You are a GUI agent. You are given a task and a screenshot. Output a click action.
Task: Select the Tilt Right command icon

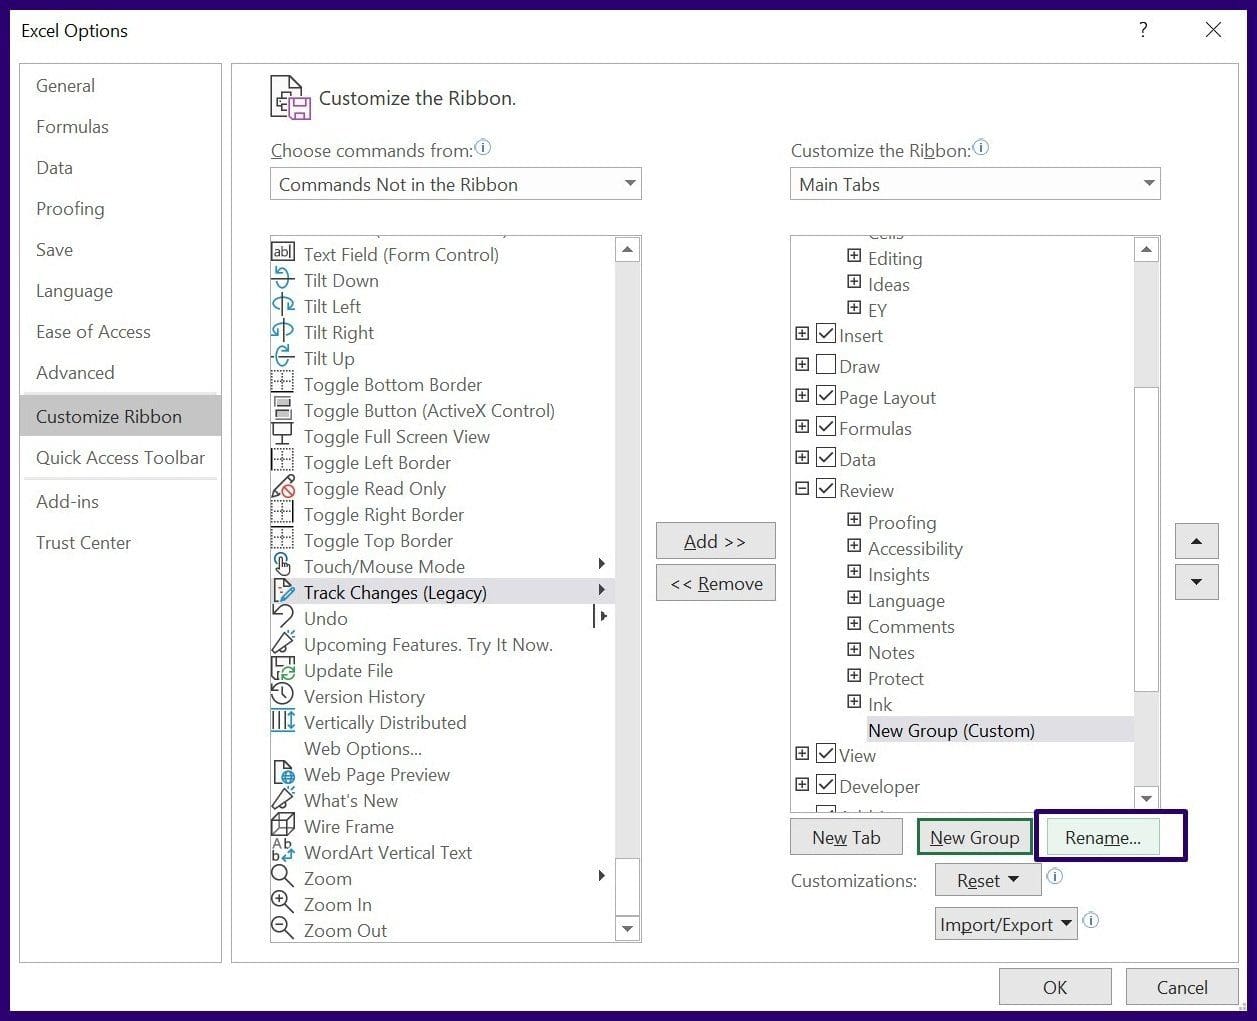pyautogui.click(x=283, y=331)
